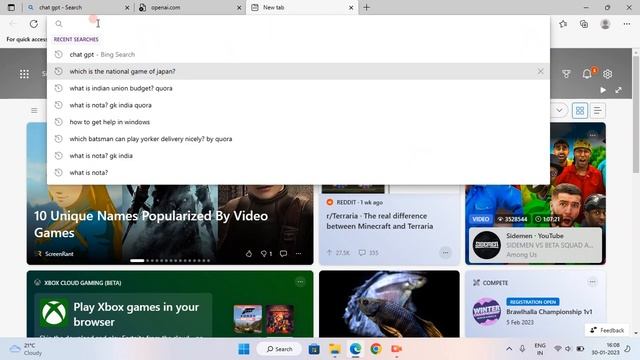This screenshot has width=640, height=360.
Task: Select the yorker delivery batsman search
Action: pyautogui.click(x=298, y=139)
